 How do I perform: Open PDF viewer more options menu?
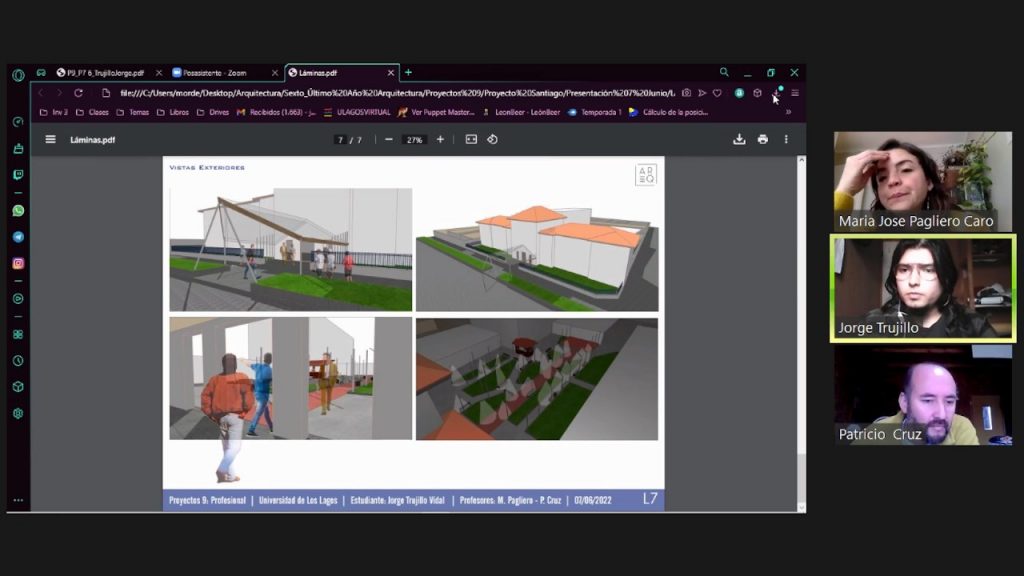coord(786,139)
